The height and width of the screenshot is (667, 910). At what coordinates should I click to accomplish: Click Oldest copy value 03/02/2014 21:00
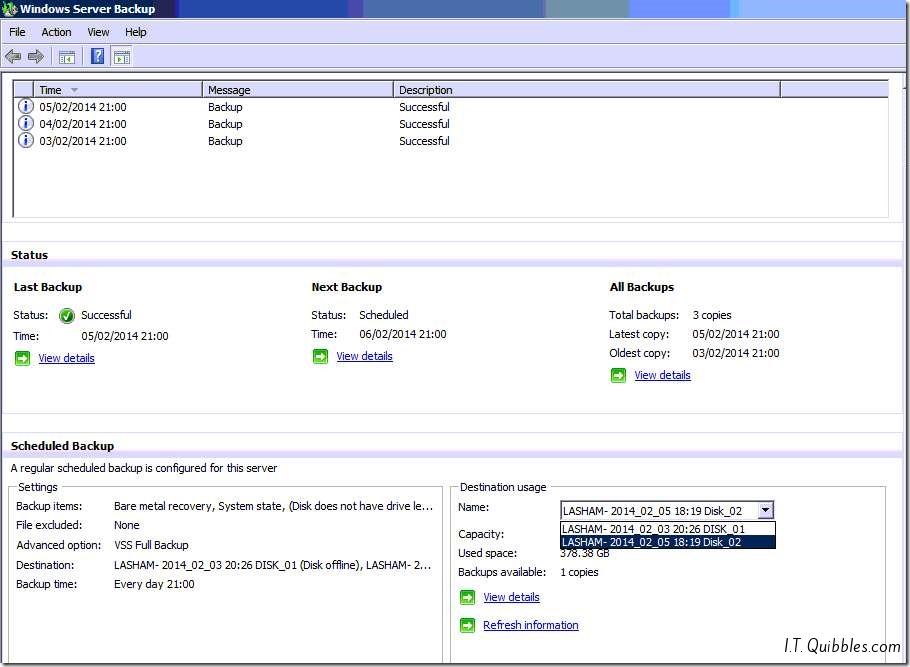point(736,353)
